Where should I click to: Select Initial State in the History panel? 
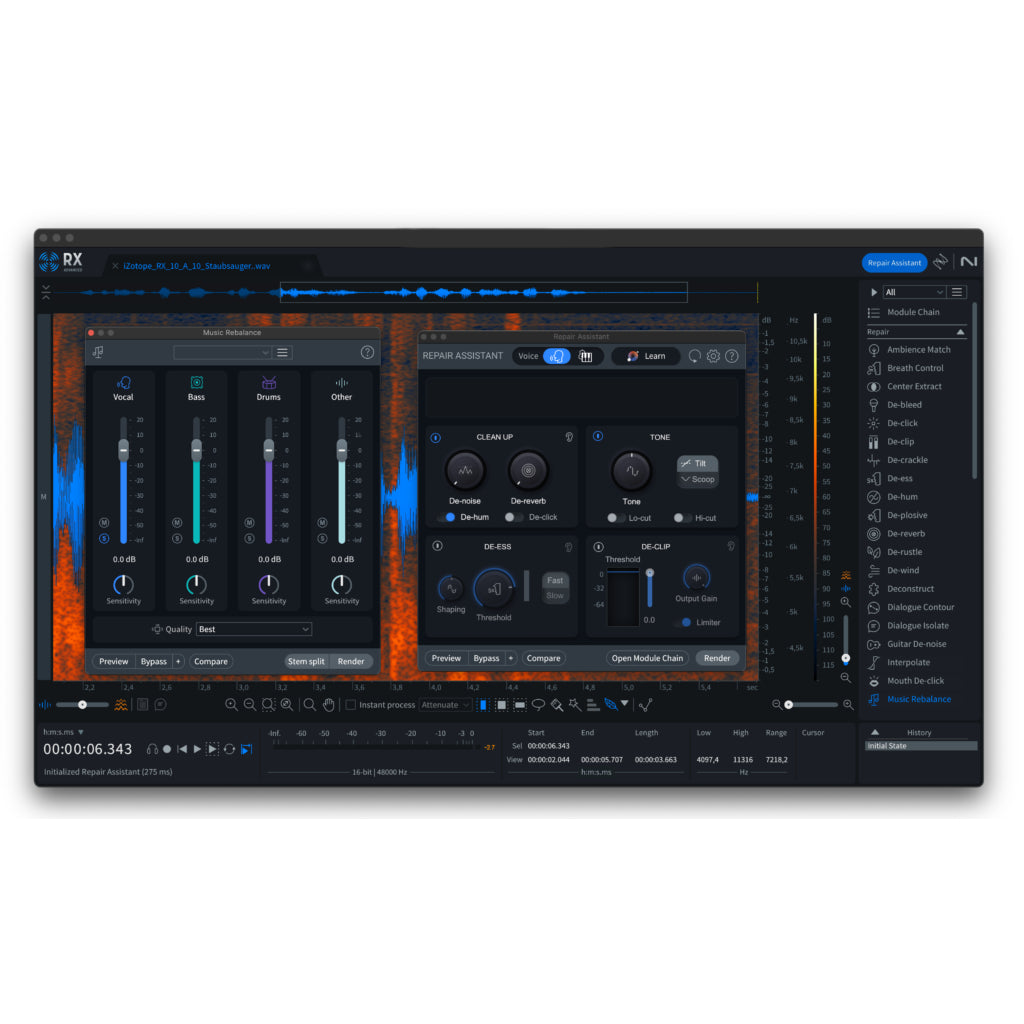coord(919,744)
